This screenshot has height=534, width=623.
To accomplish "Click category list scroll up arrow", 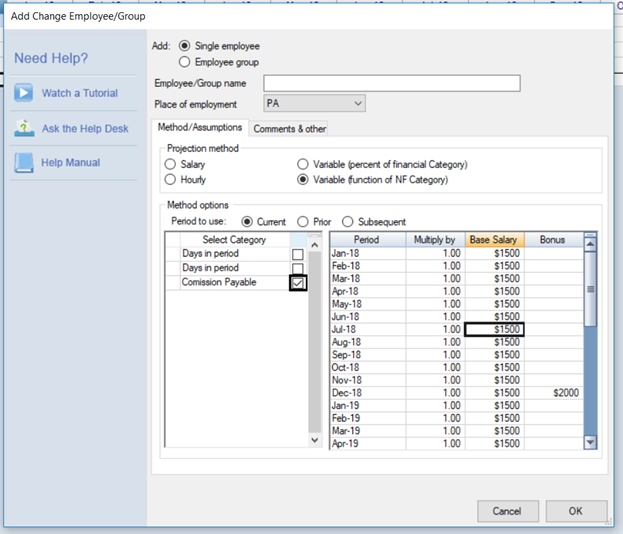I will 315,245.
